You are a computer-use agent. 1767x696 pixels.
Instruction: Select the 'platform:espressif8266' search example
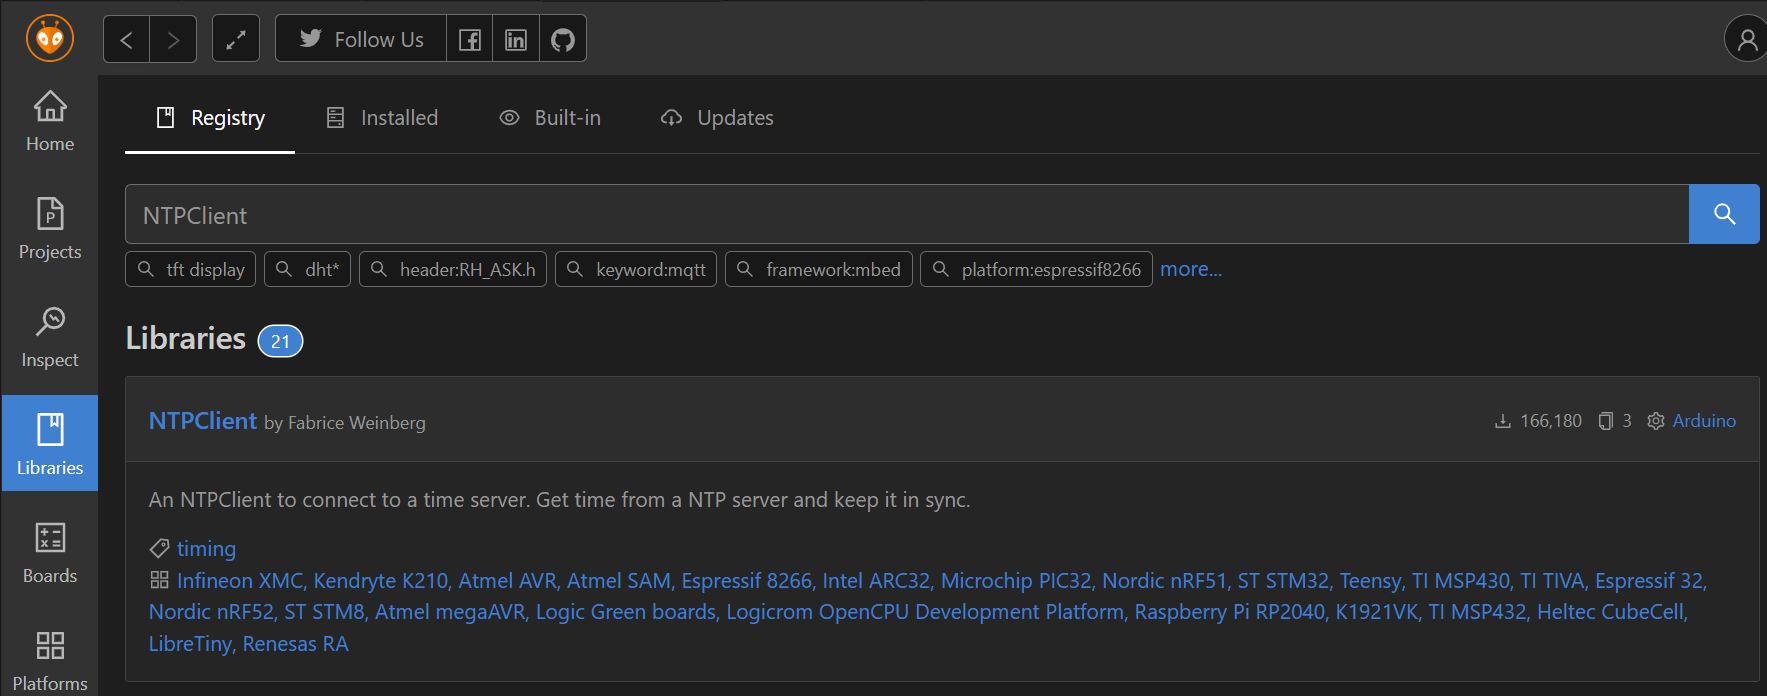coord(1036,269)
